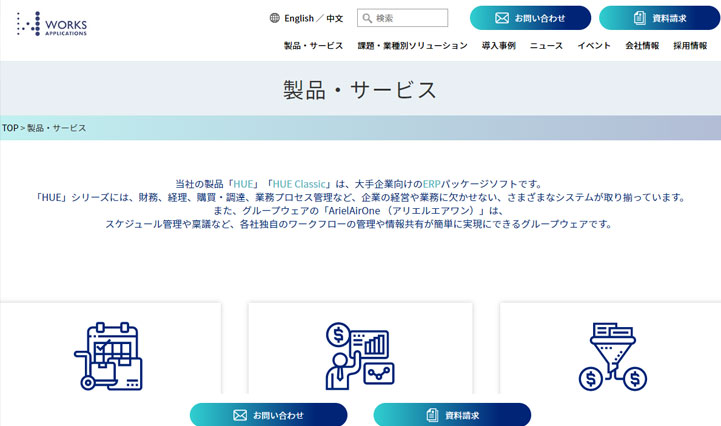This screenshot has width=721, height=426.
Task: Click the 製品・サービス page heading
Action: pyautogui.click(x=360, y=89)
